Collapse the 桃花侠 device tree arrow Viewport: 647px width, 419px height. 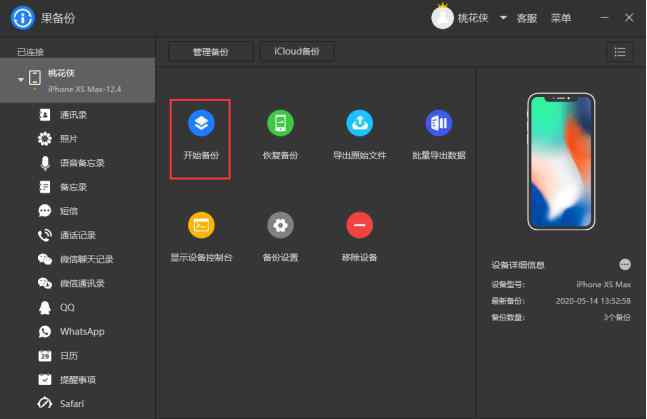[x=20, y=79]
